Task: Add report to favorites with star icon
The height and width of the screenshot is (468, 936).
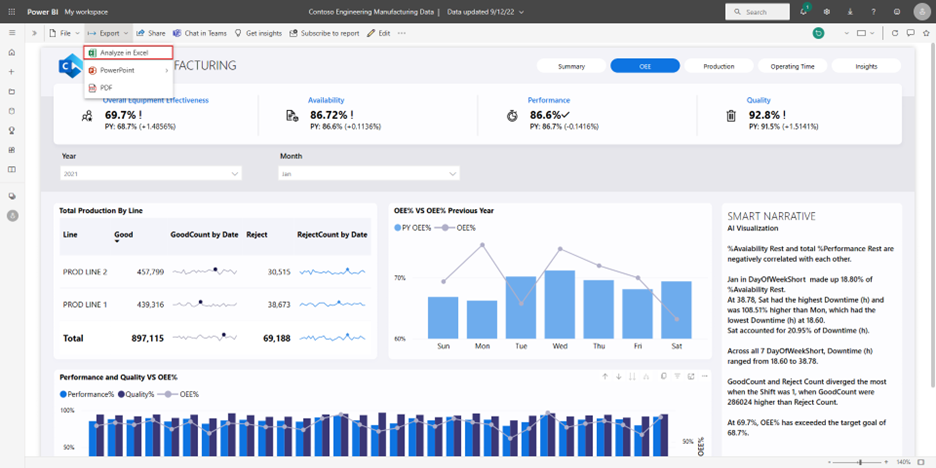Action: point(926,33)
